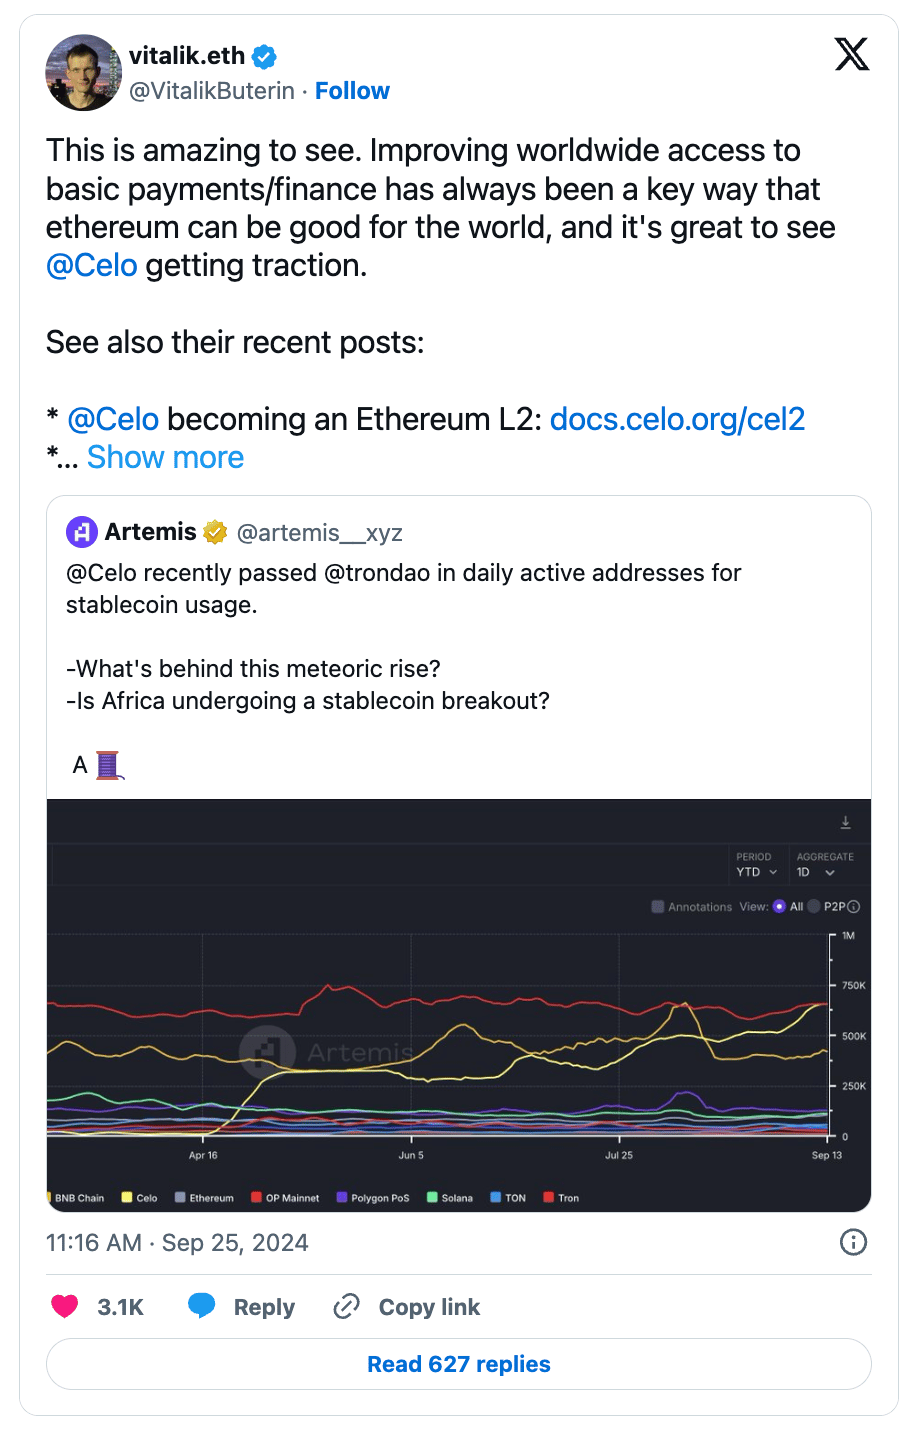Enable the Annotations checkbox
The image size is (914, 1432).
coord(658,907)
